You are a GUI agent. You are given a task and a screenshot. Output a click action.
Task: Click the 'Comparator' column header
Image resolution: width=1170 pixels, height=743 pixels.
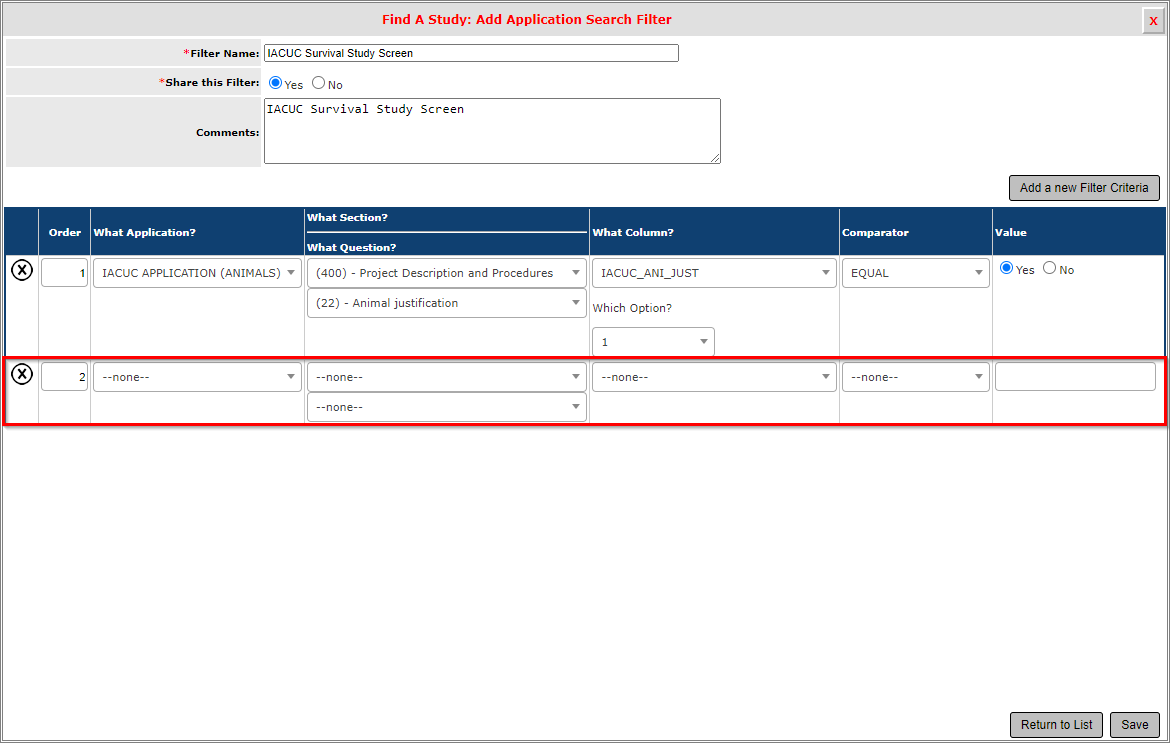pyautogui.click(x=875, y=232)
